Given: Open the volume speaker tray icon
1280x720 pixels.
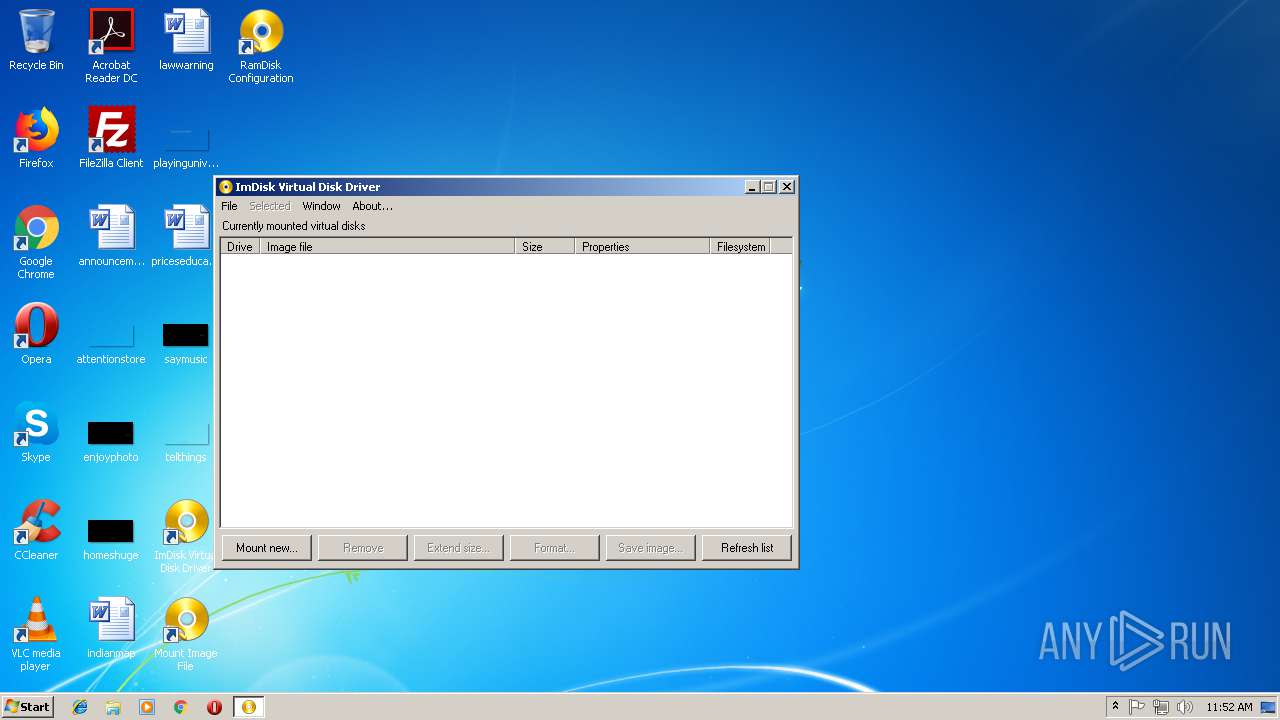Looking at the screenshot, I should coord(1185,707).
